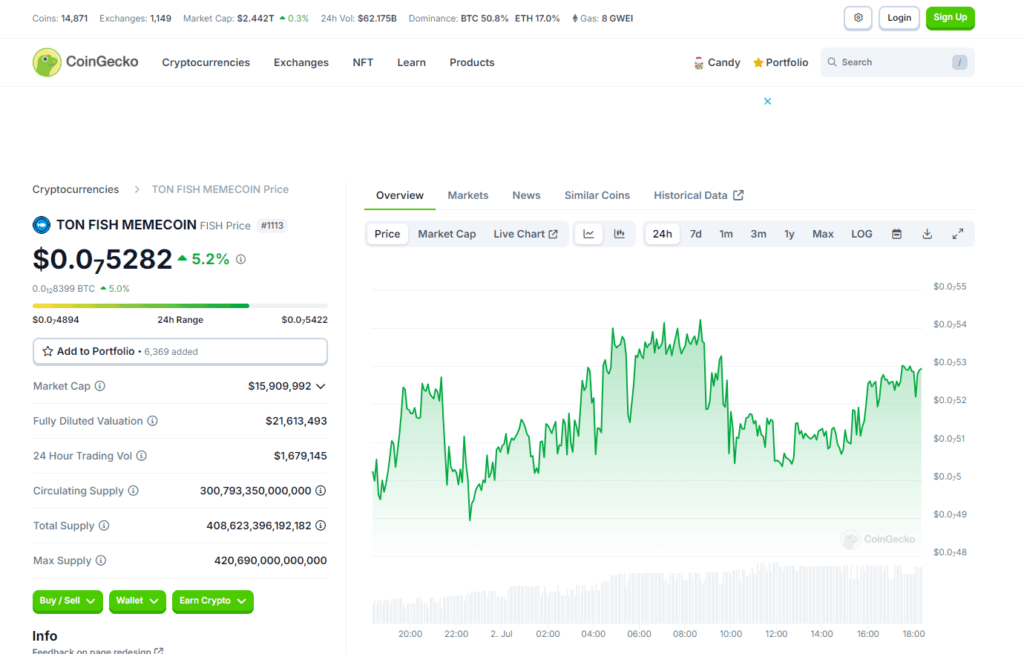Select the Price chart toggle
Screen dimensions: 1024x654
387,234
